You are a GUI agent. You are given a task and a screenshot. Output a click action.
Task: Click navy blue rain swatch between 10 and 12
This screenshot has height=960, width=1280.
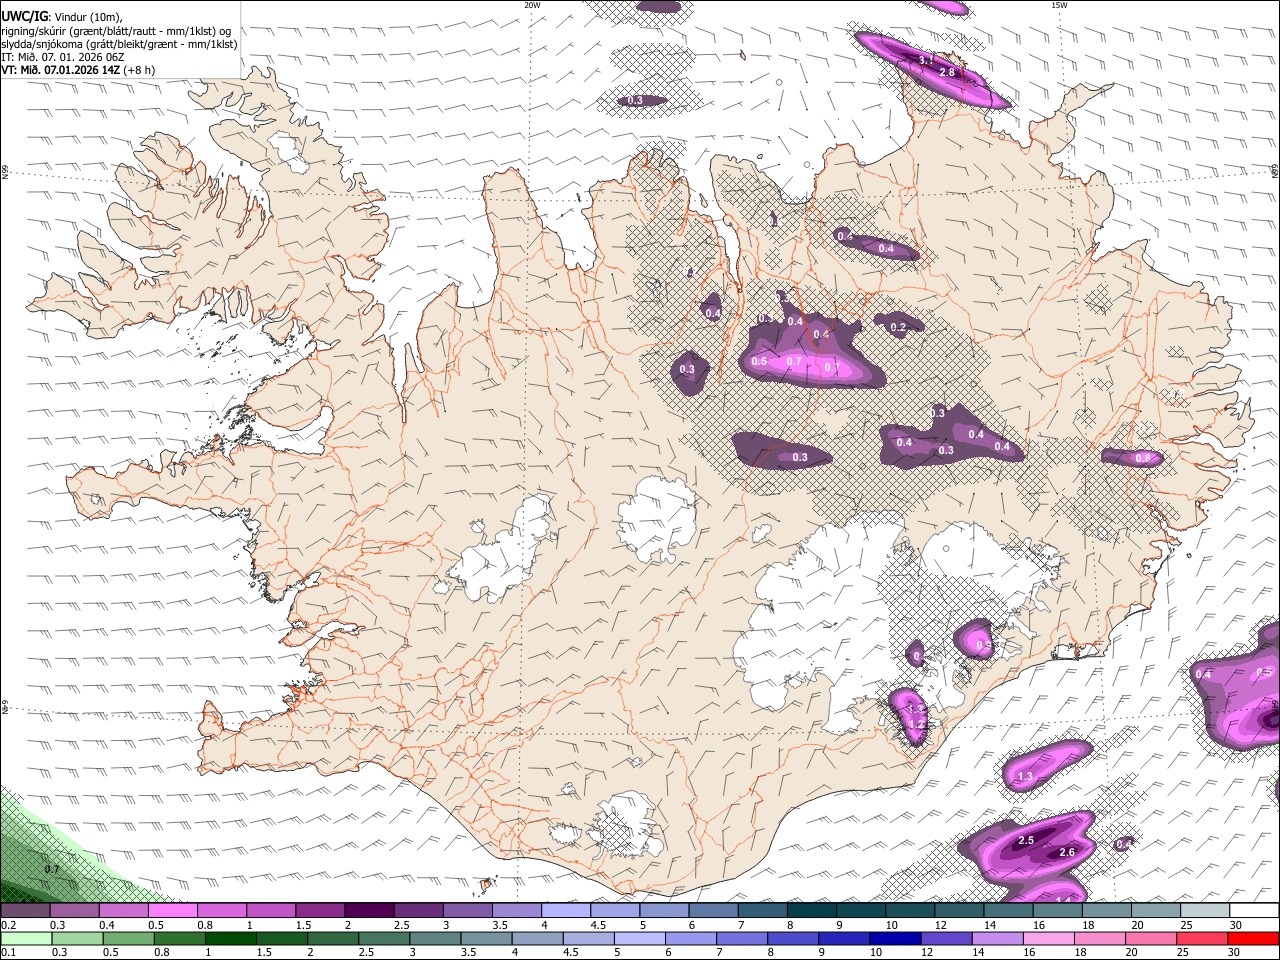point(895,939)
